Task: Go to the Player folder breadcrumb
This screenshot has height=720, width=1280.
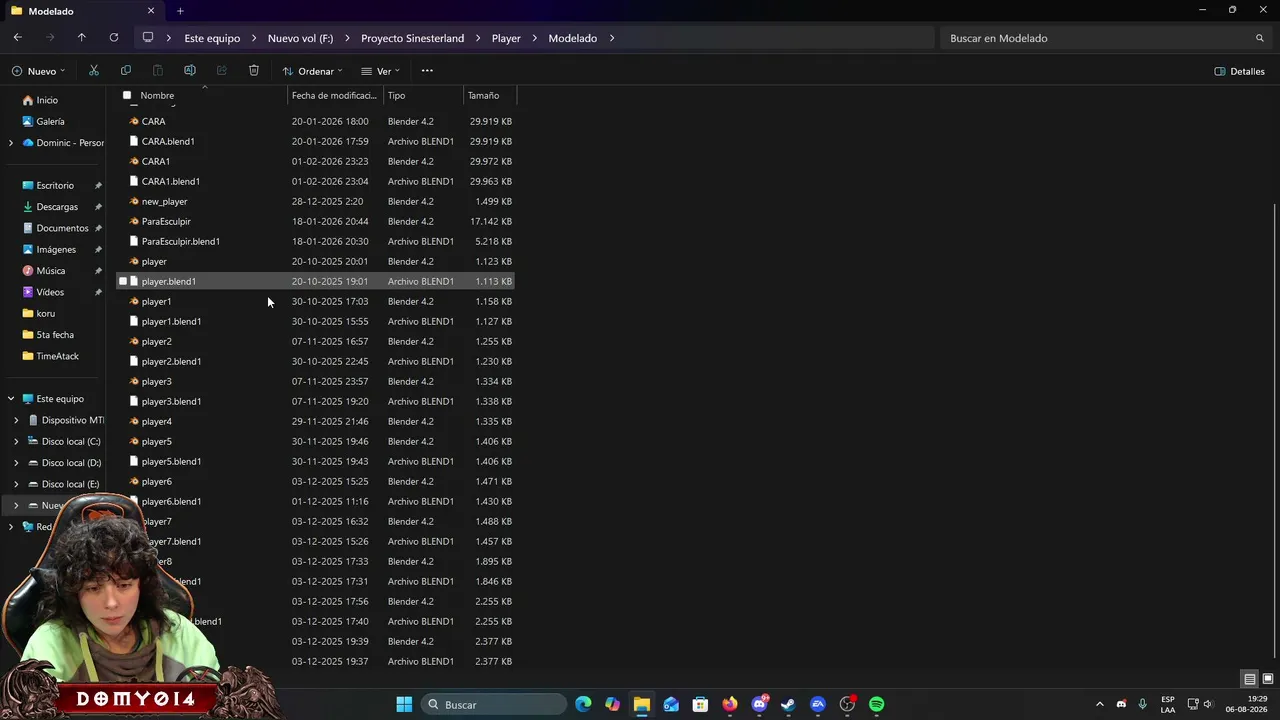Action: click(x=506, y=38)
